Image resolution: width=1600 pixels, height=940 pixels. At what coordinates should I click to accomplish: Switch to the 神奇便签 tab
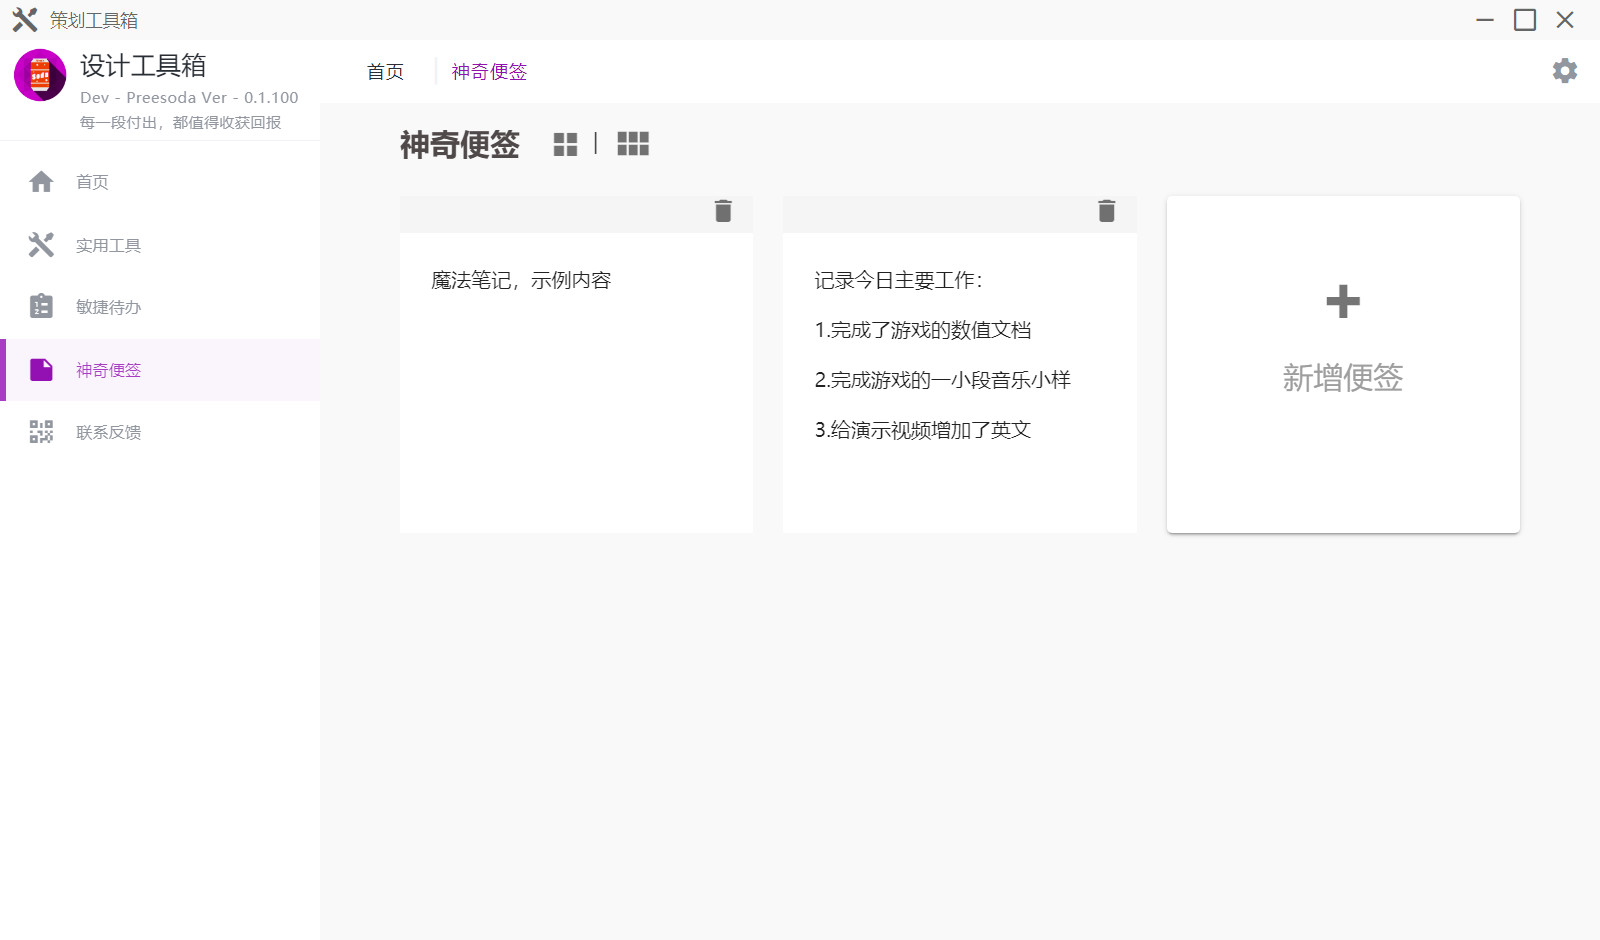click(489, 71)
